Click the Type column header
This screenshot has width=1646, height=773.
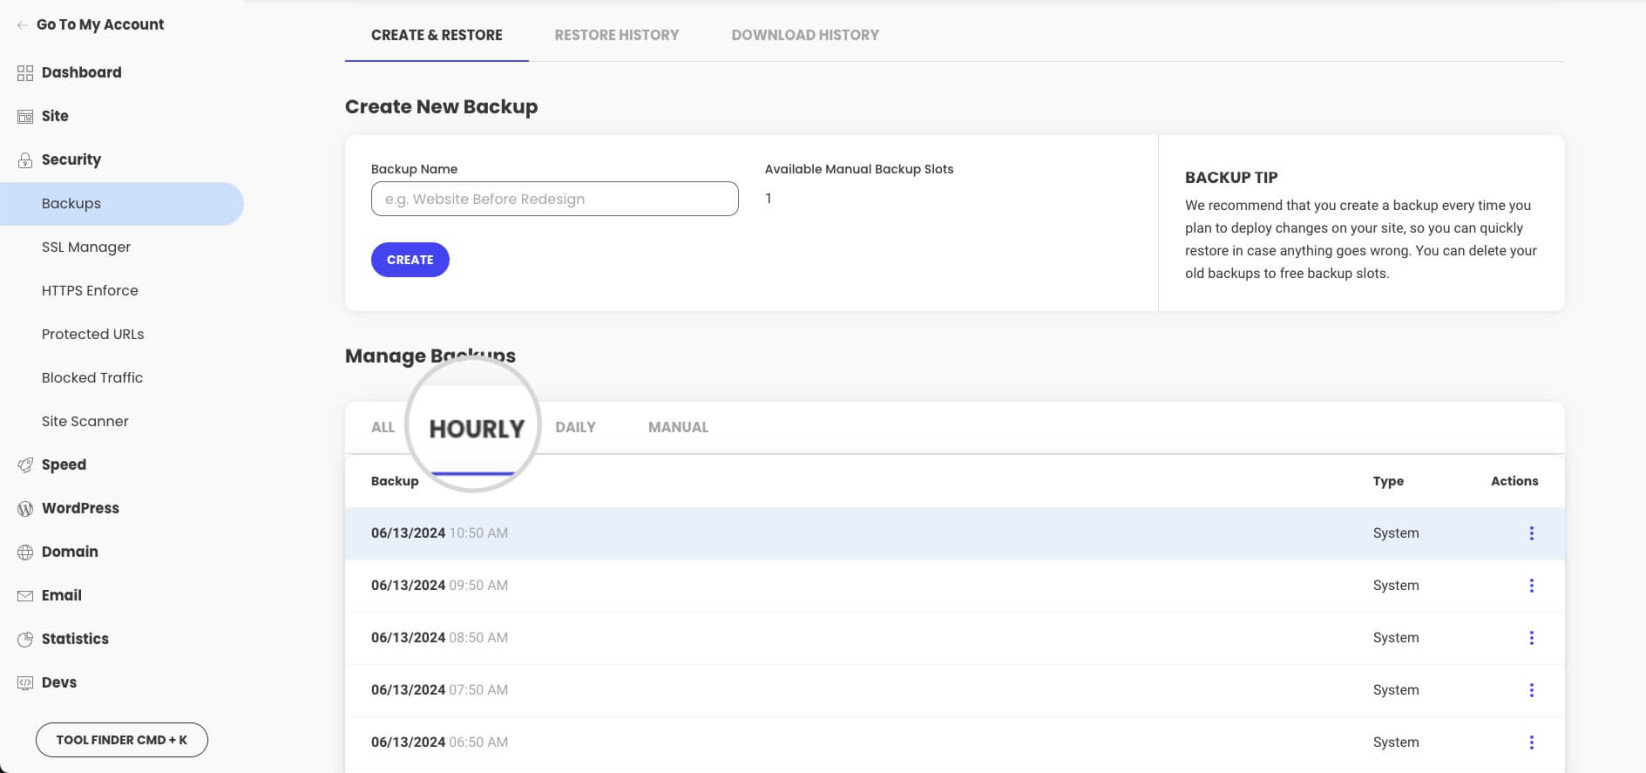(x=1388, y=481)
